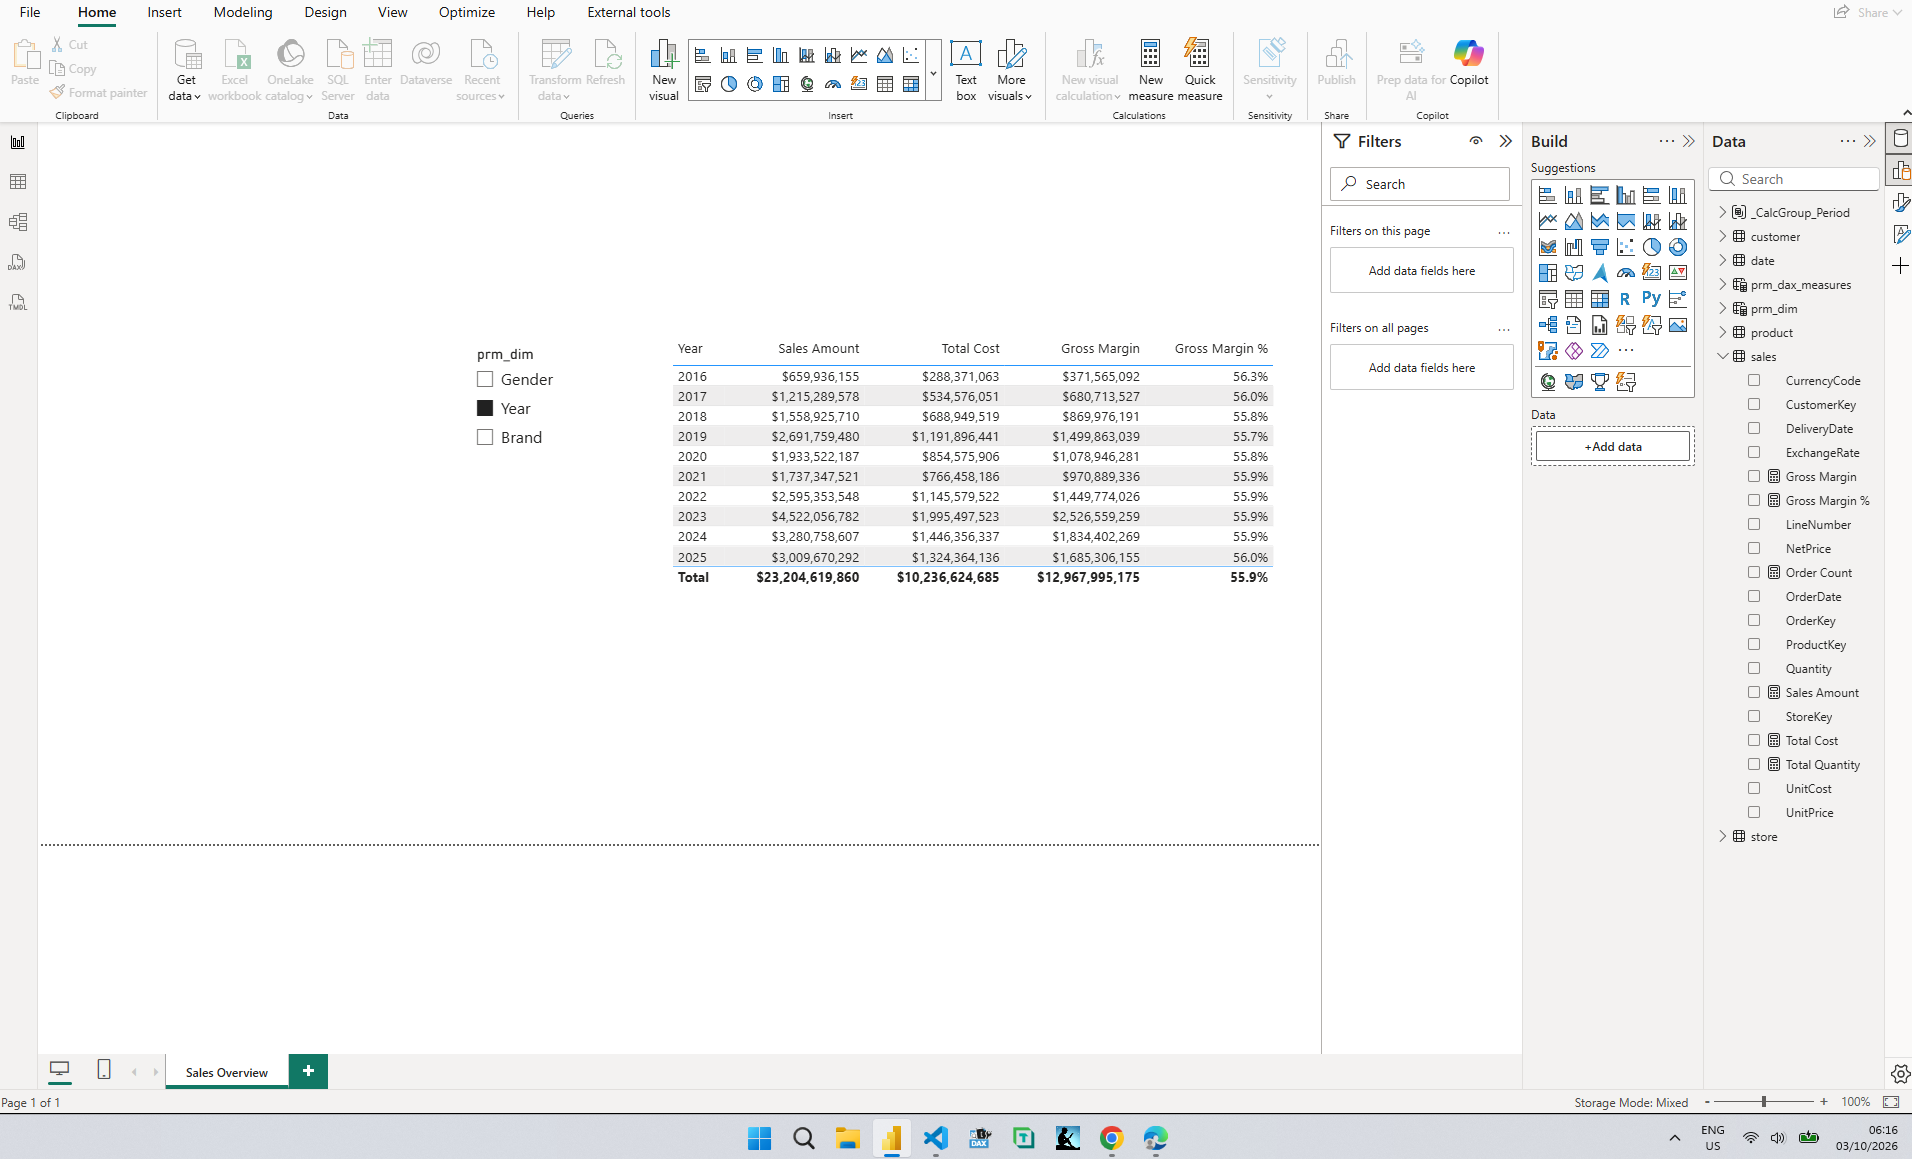Tick the Quantity field checkbox

1754,669
